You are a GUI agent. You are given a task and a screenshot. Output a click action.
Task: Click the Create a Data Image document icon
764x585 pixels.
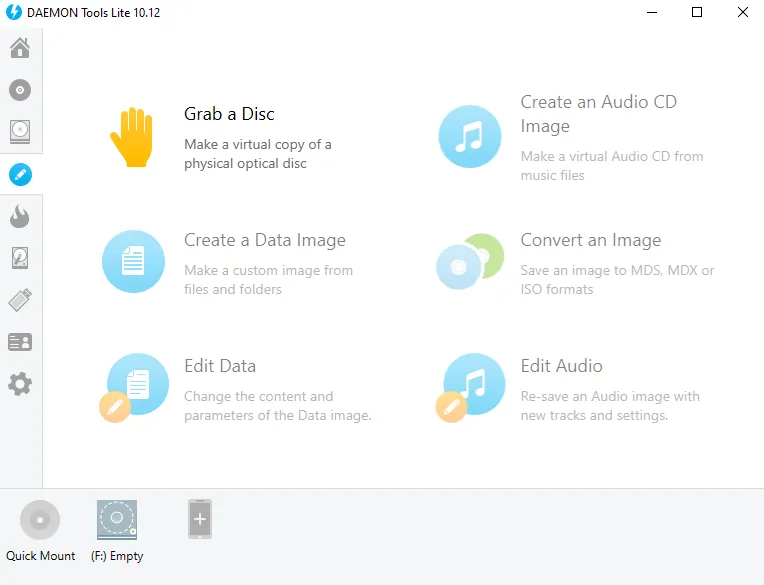[133, 262]
